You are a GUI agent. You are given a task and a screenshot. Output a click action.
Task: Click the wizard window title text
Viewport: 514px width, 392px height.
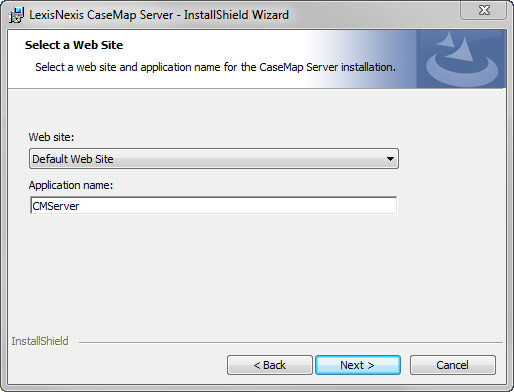[159, 15]
